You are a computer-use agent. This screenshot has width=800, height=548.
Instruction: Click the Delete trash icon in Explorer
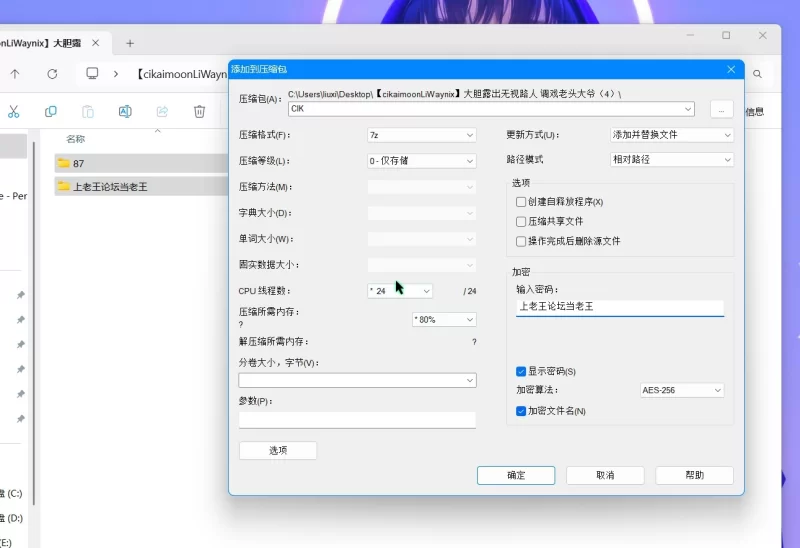[199, 111]
